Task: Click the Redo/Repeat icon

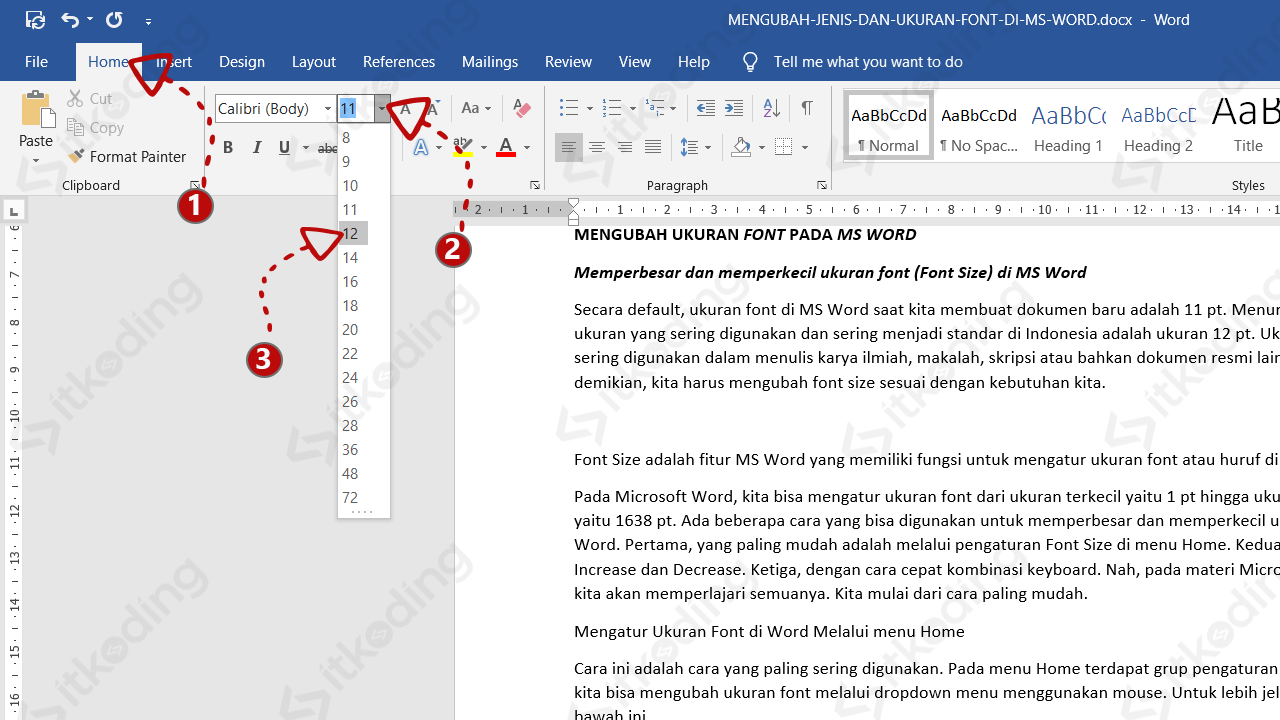Action: click(x=114, y=20)
